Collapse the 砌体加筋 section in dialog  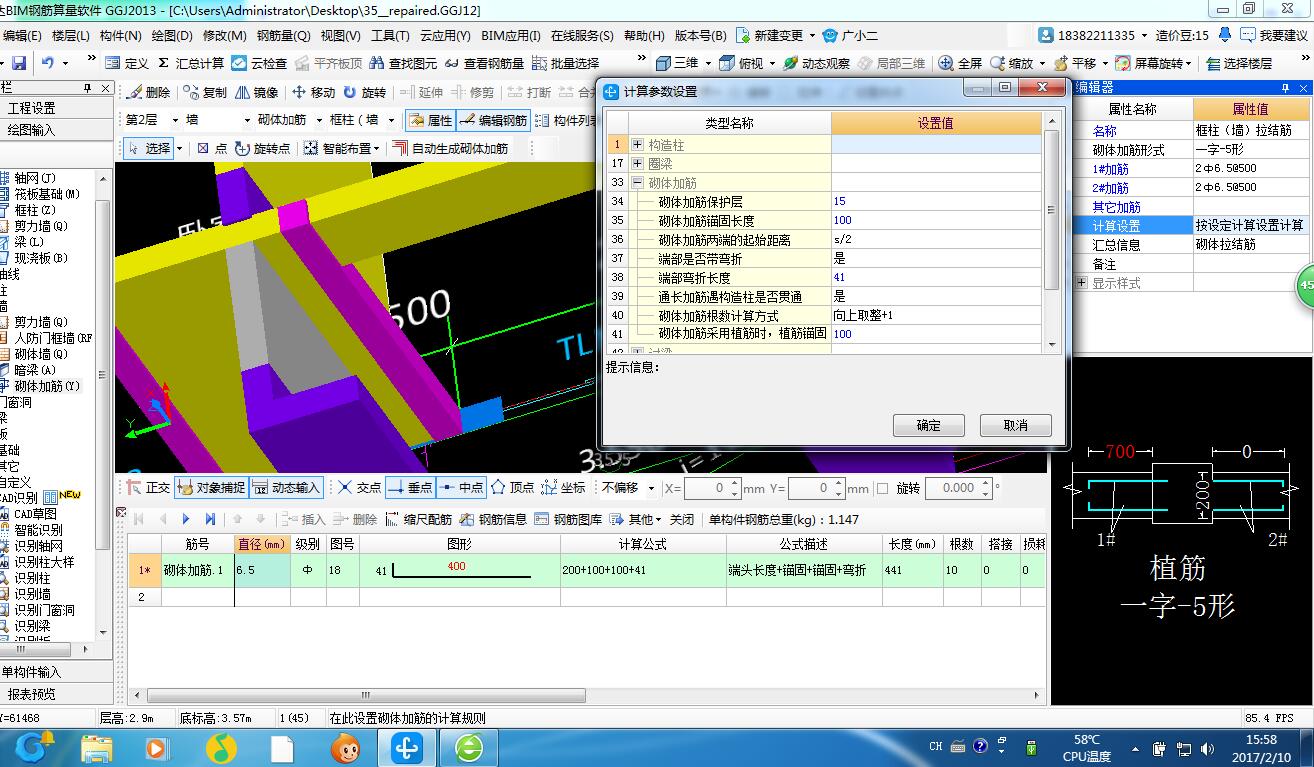pyautogui.click(x=637, y=182)
